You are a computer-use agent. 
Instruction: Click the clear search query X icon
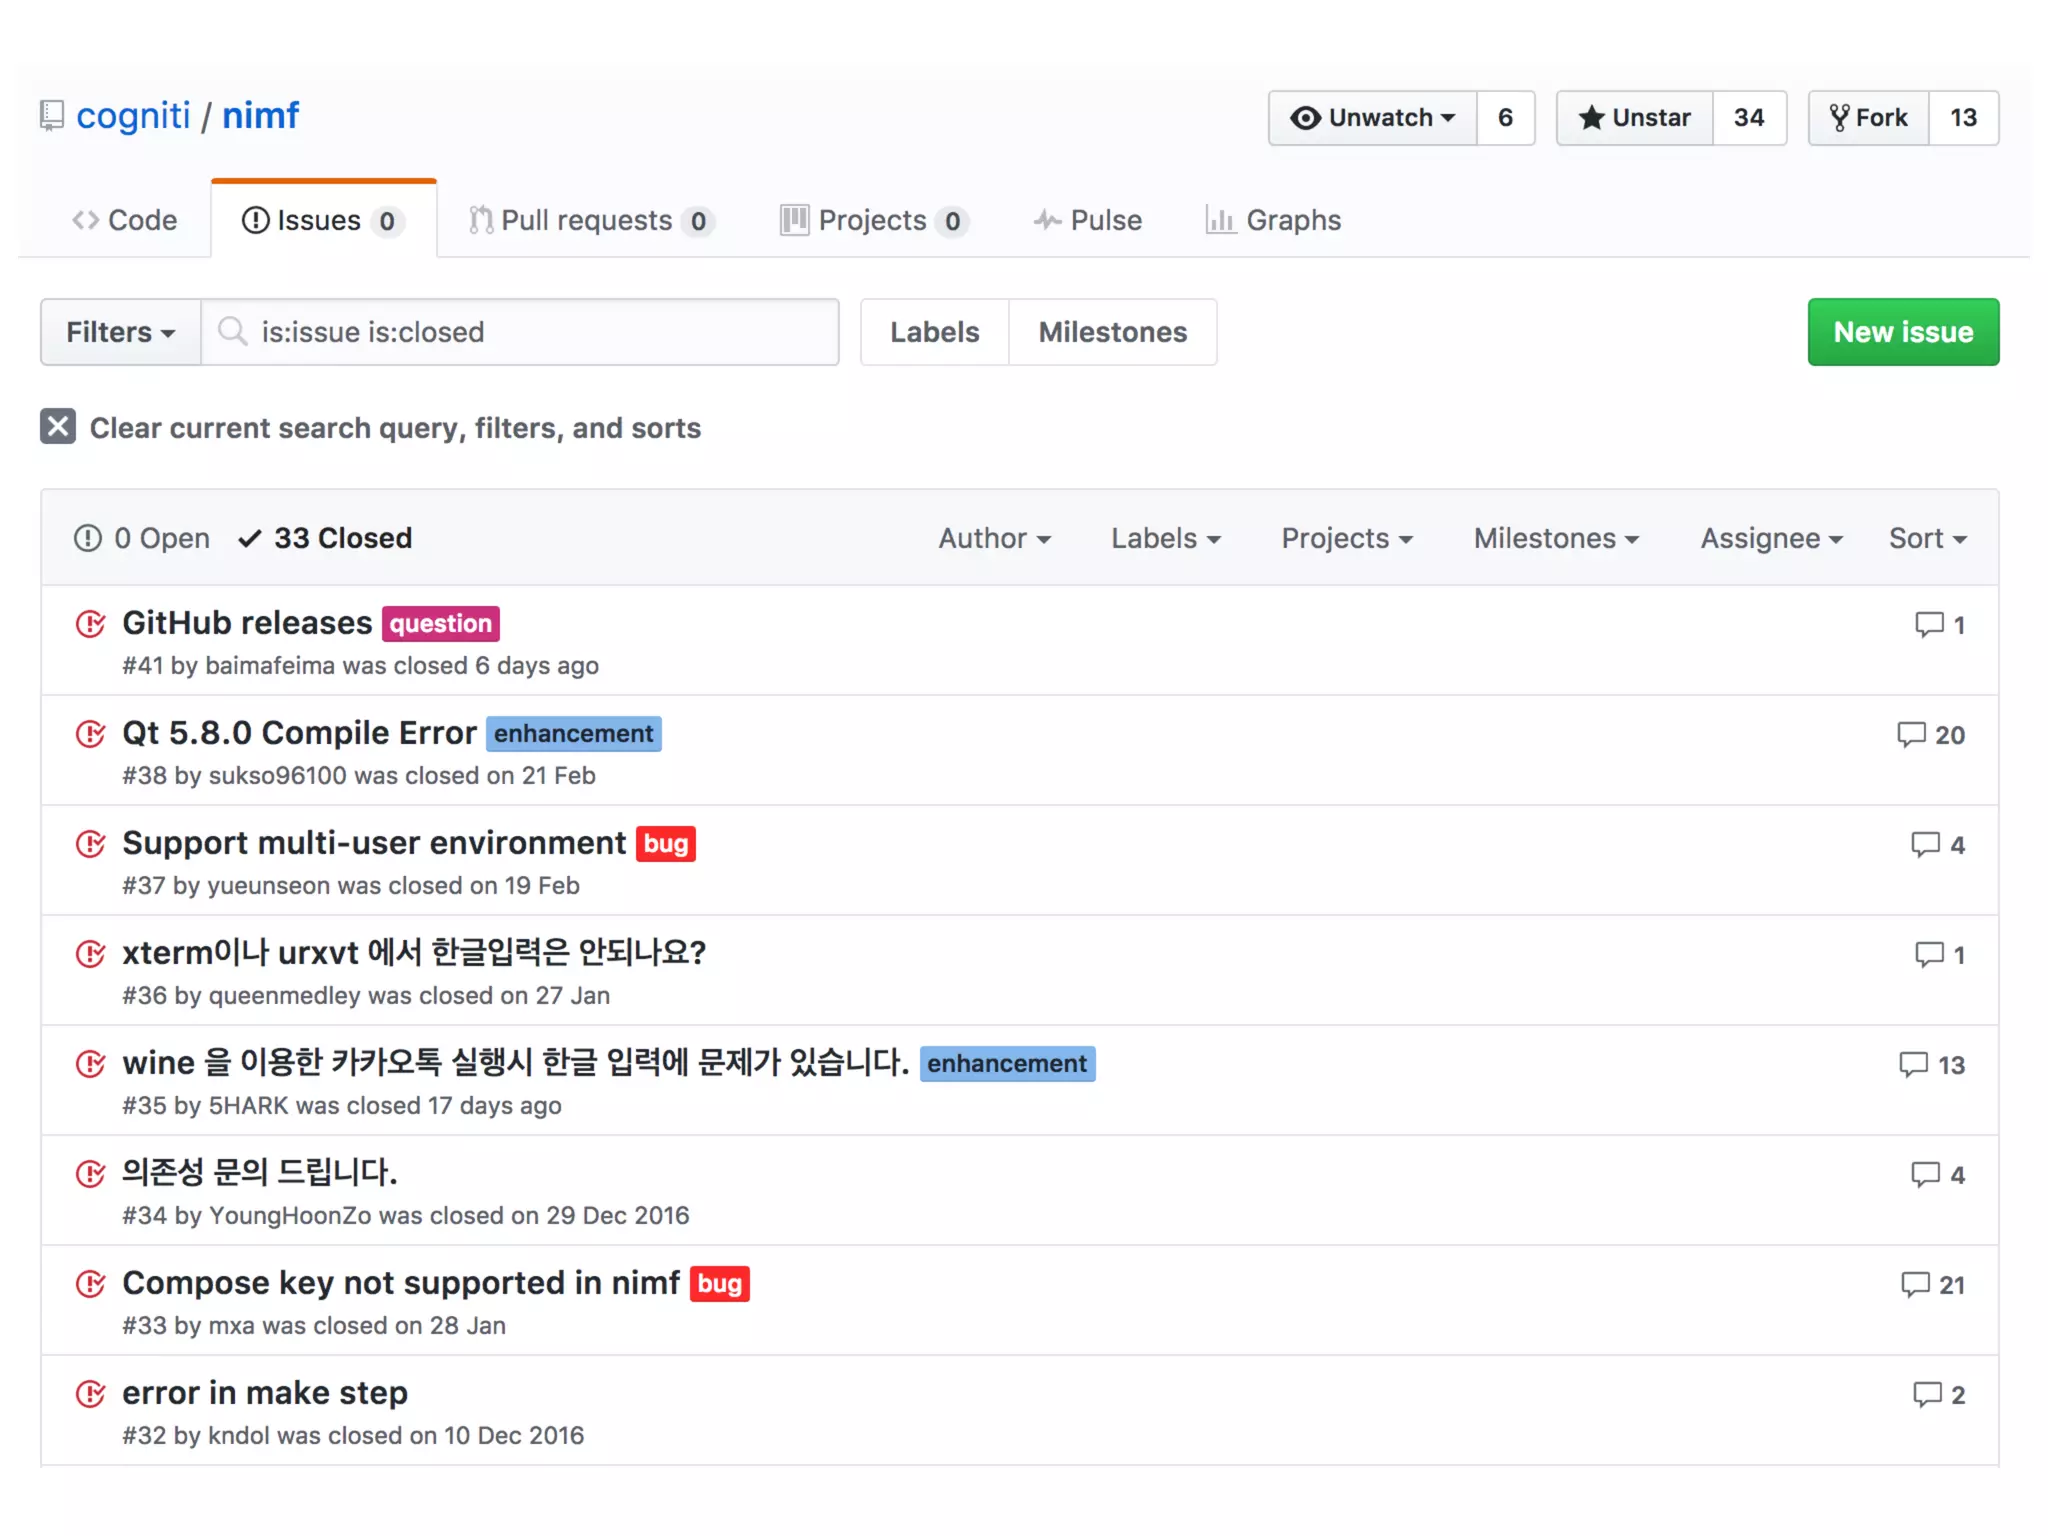click(x=58, y=427)
